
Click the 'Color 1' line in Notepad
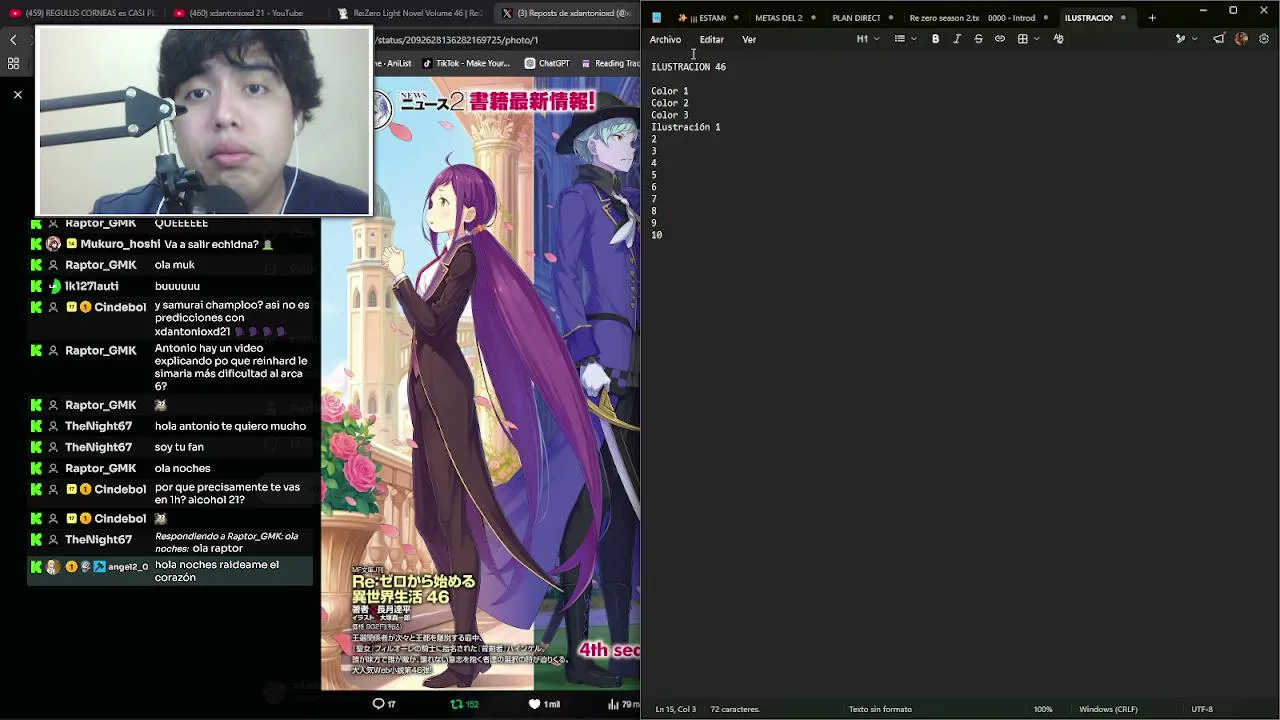670,91
